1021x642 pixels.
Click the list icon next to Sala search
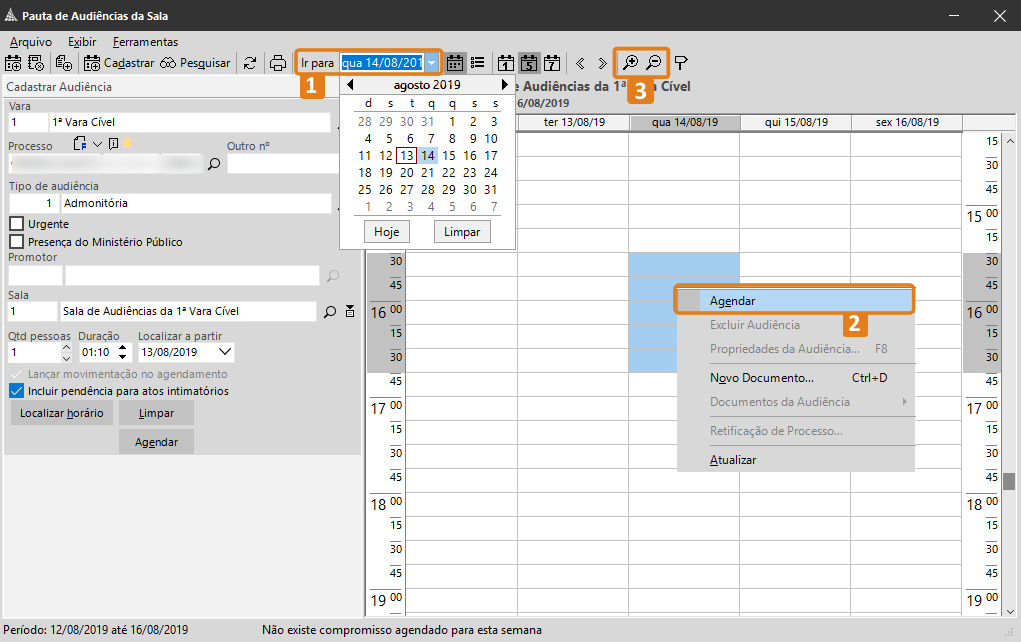[x=350, y=311]
